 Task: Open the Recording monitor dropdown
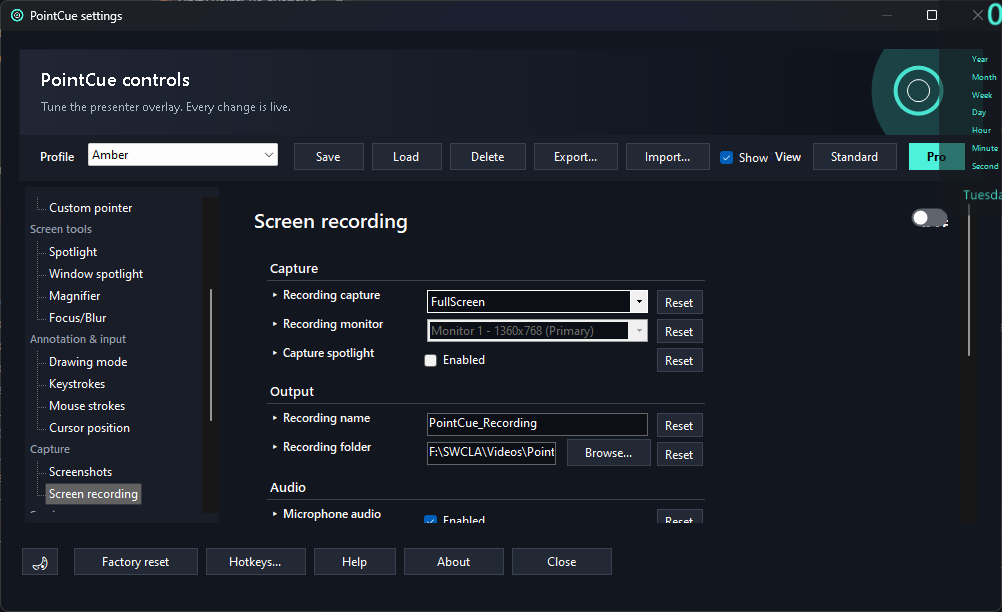pyautogui.click(x=537, y=330)
